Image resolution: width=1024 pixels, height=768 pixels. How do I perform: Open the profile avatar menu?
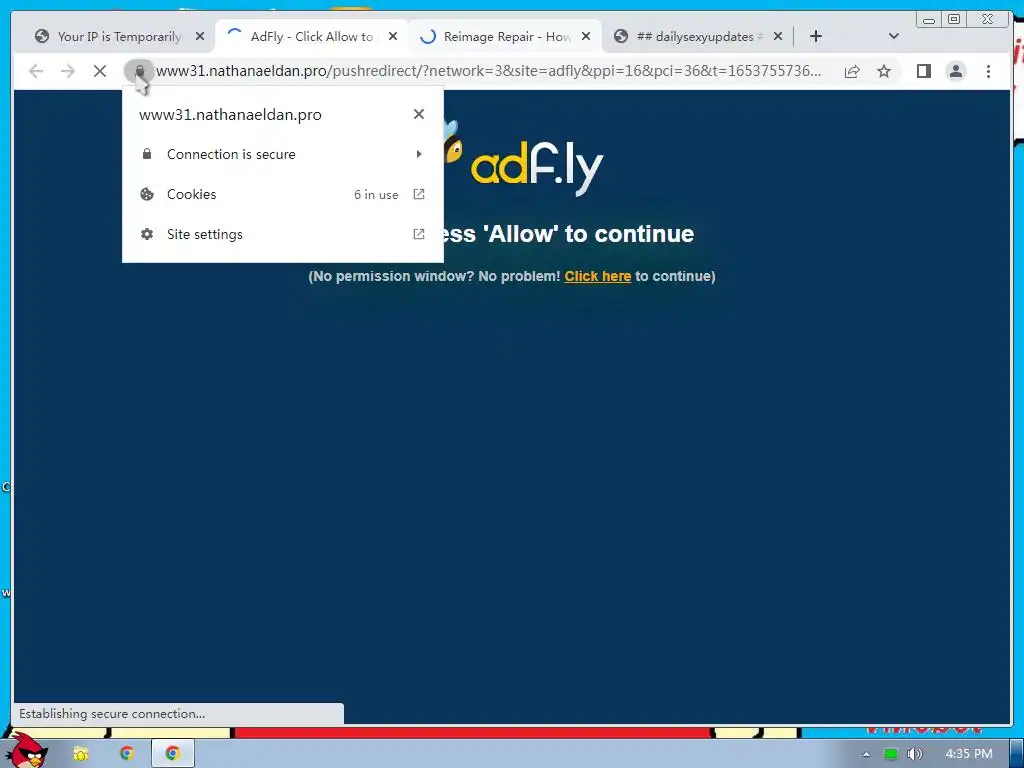pos(955,71)
